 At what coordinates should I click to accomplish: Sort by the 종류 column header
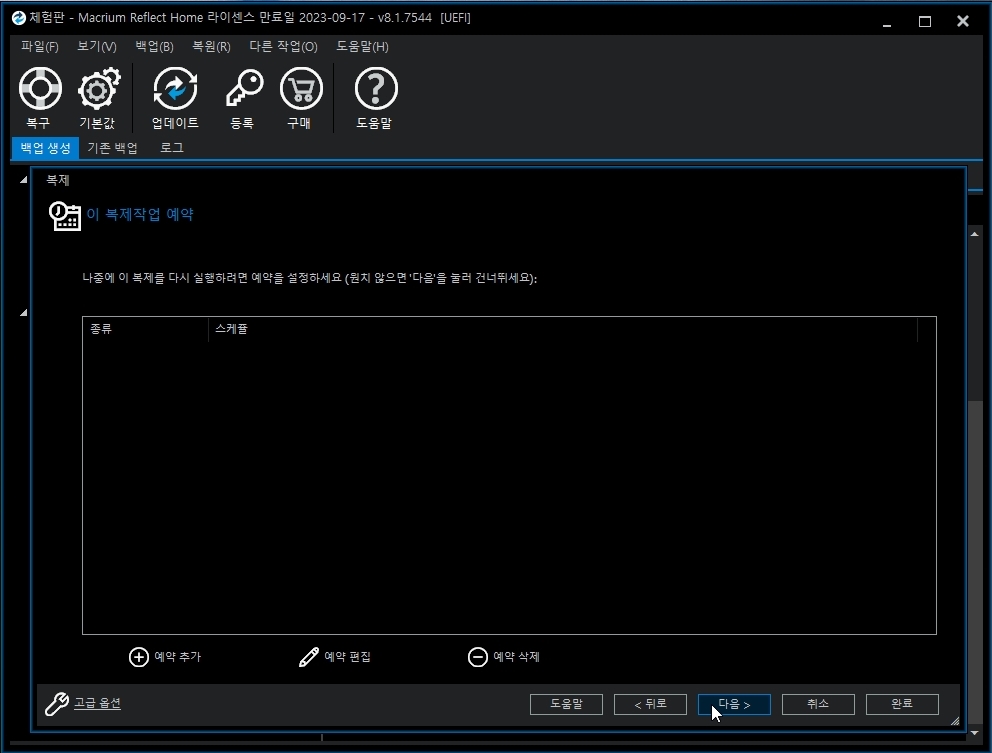pos(145,329)
